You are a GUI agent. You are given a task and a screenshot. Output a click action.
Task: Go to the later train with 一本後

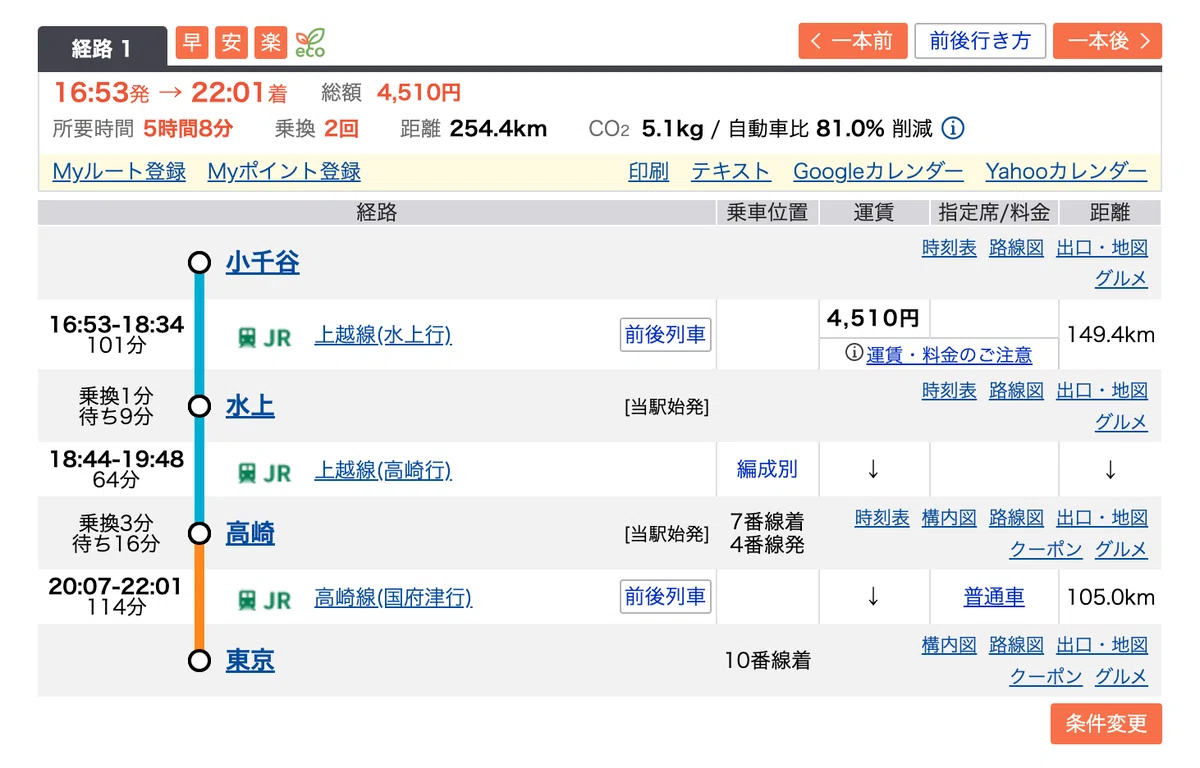(1107, 41)
